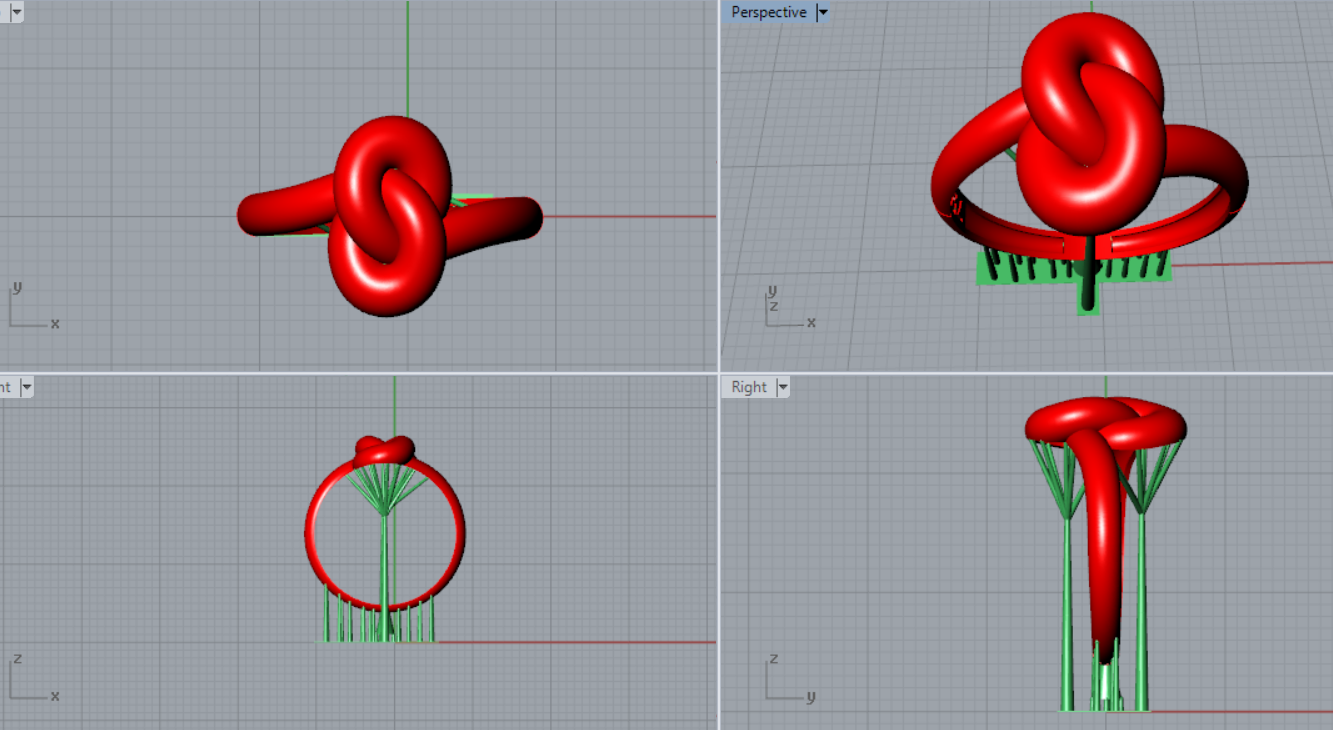
Task: Select the central green support post in Front view
Action: coord(385,560)
